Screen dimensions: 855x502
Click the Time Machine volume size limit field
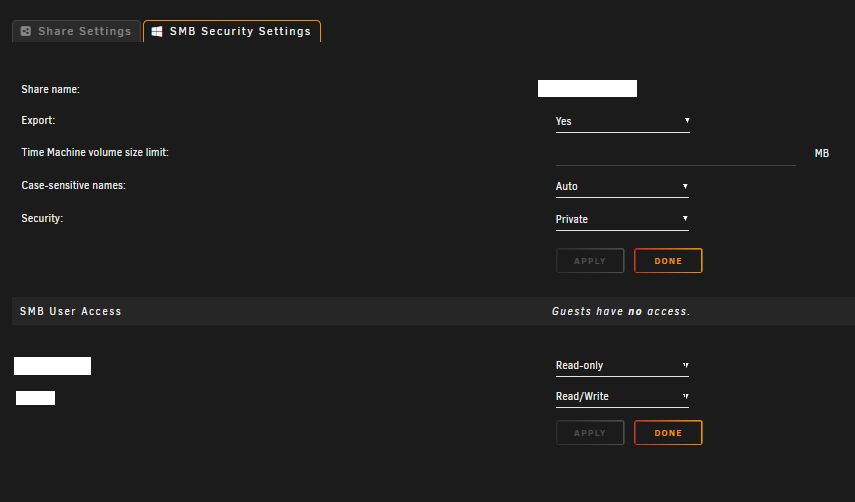click(x=676, y=154)
